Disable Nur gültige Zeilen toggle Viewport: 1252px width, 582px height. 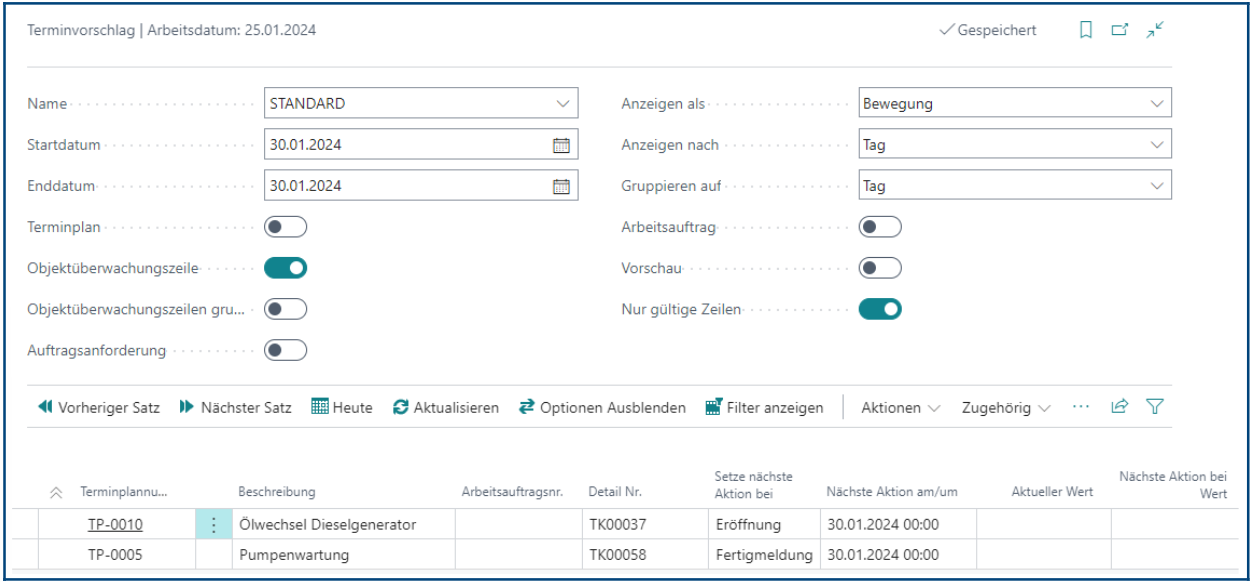click(x=880, y=309)
